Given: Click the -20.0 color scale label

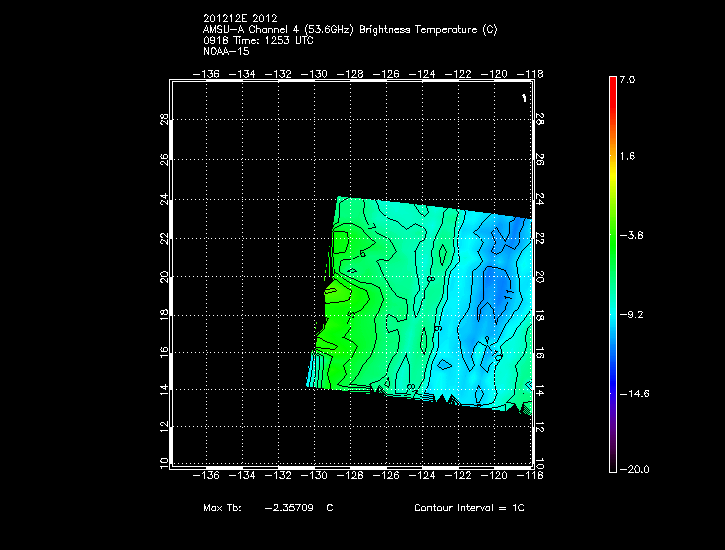Looking at the screenshot, I should (632, 470).
